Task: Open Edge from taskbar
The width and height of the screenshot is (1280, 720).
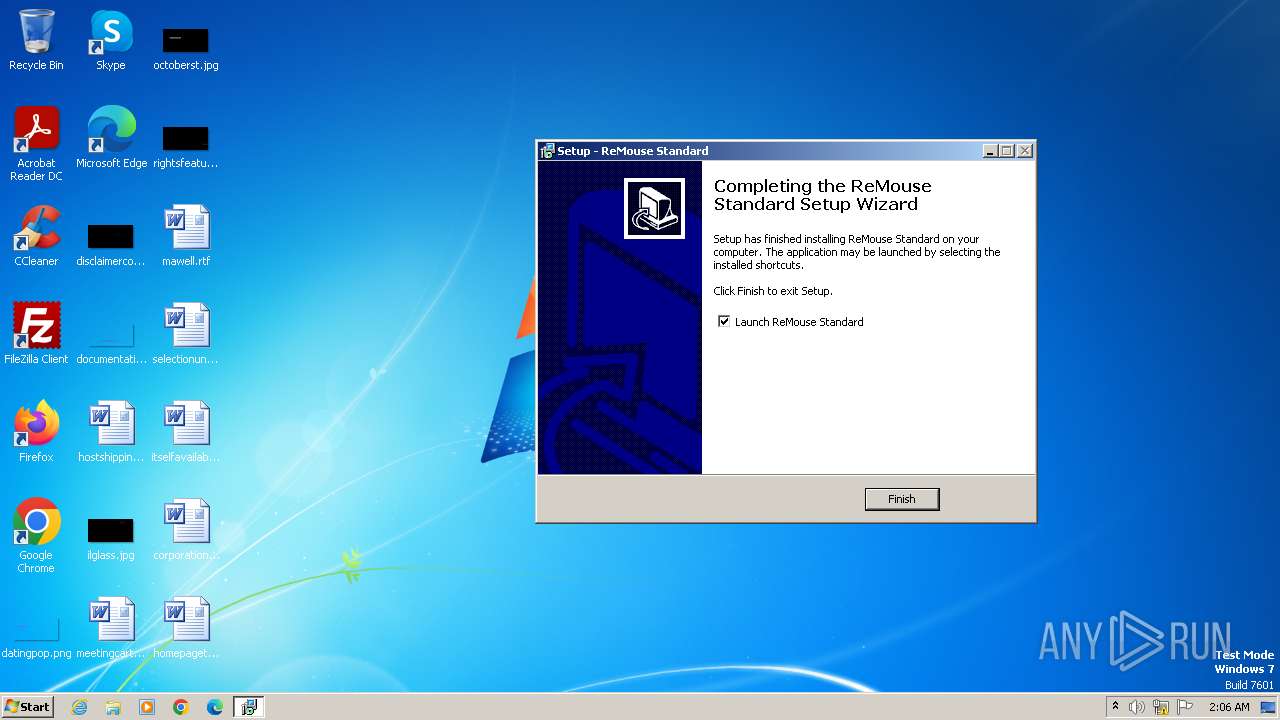Action: (x=215, y=707)
